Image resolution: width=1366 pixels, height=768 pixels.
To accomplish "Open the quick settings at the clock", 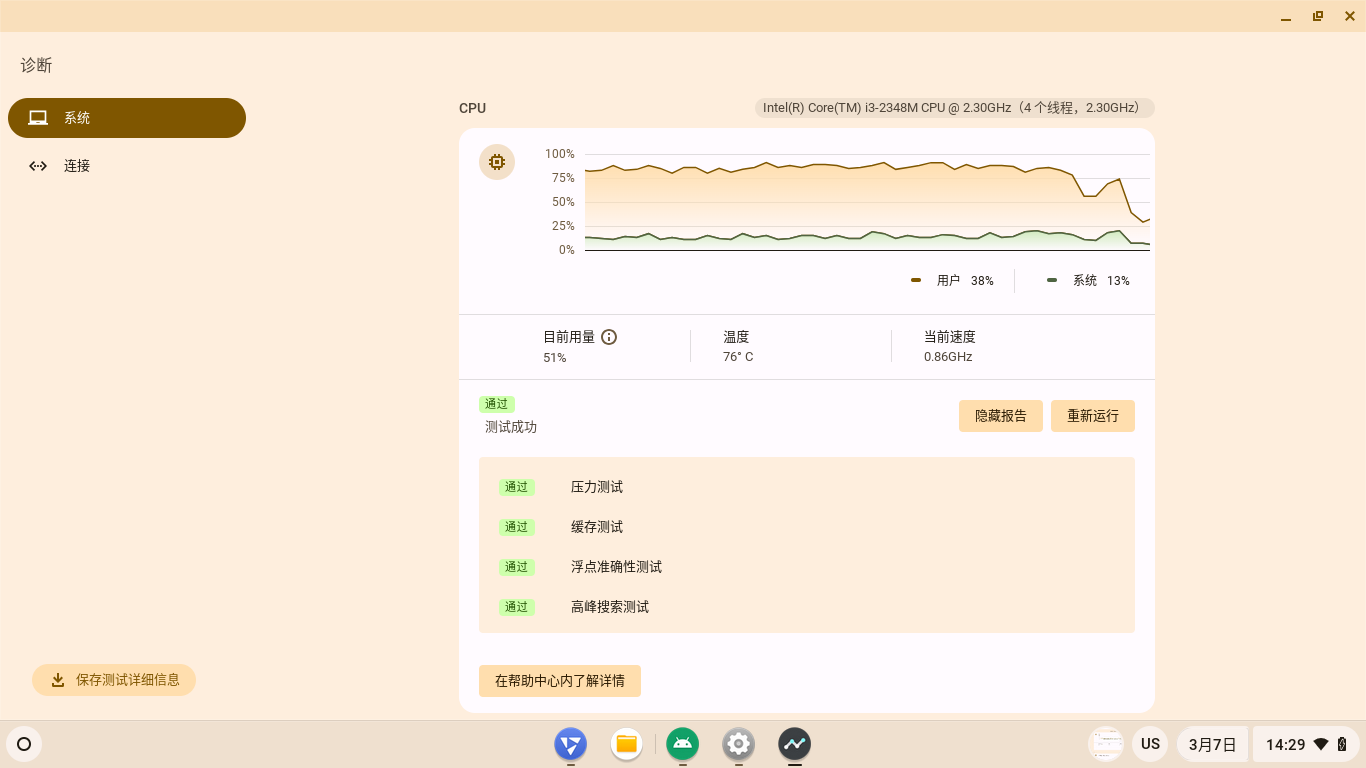I will tap(1304, 744).
